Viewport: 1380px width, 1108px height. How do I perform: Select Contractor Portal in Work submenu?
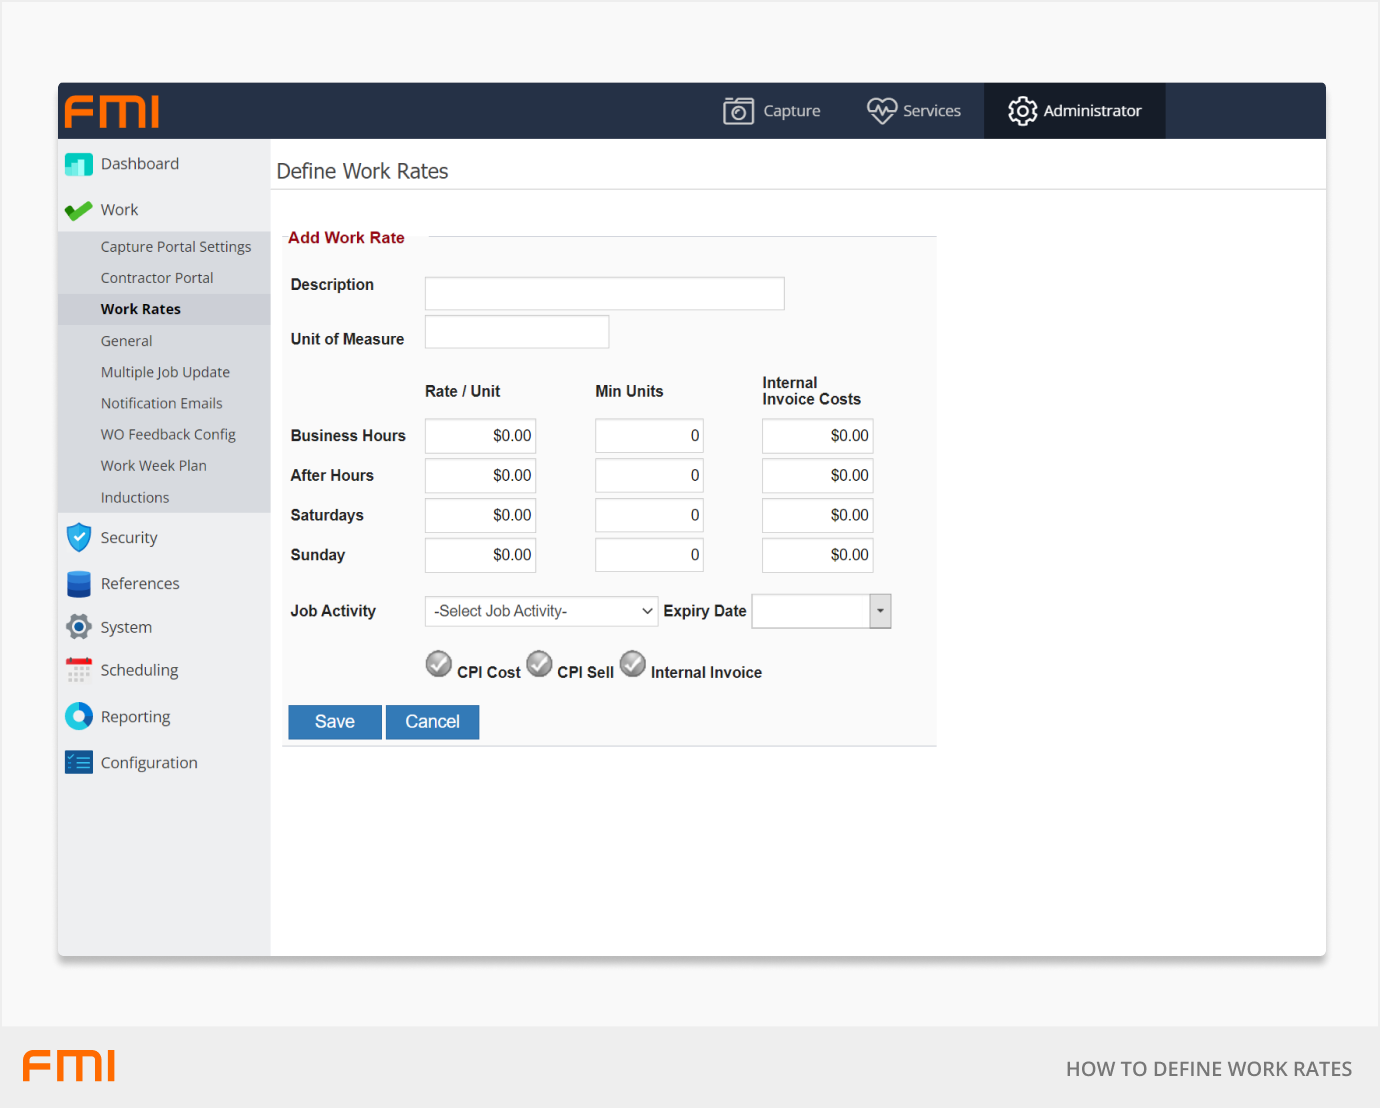[157, 278]
